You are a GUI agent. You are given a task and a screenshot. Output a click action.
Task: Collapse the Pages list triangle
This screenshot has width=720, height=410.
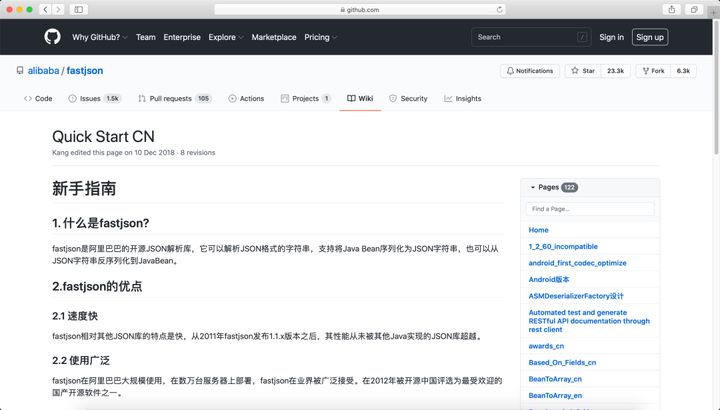[533, 187]
